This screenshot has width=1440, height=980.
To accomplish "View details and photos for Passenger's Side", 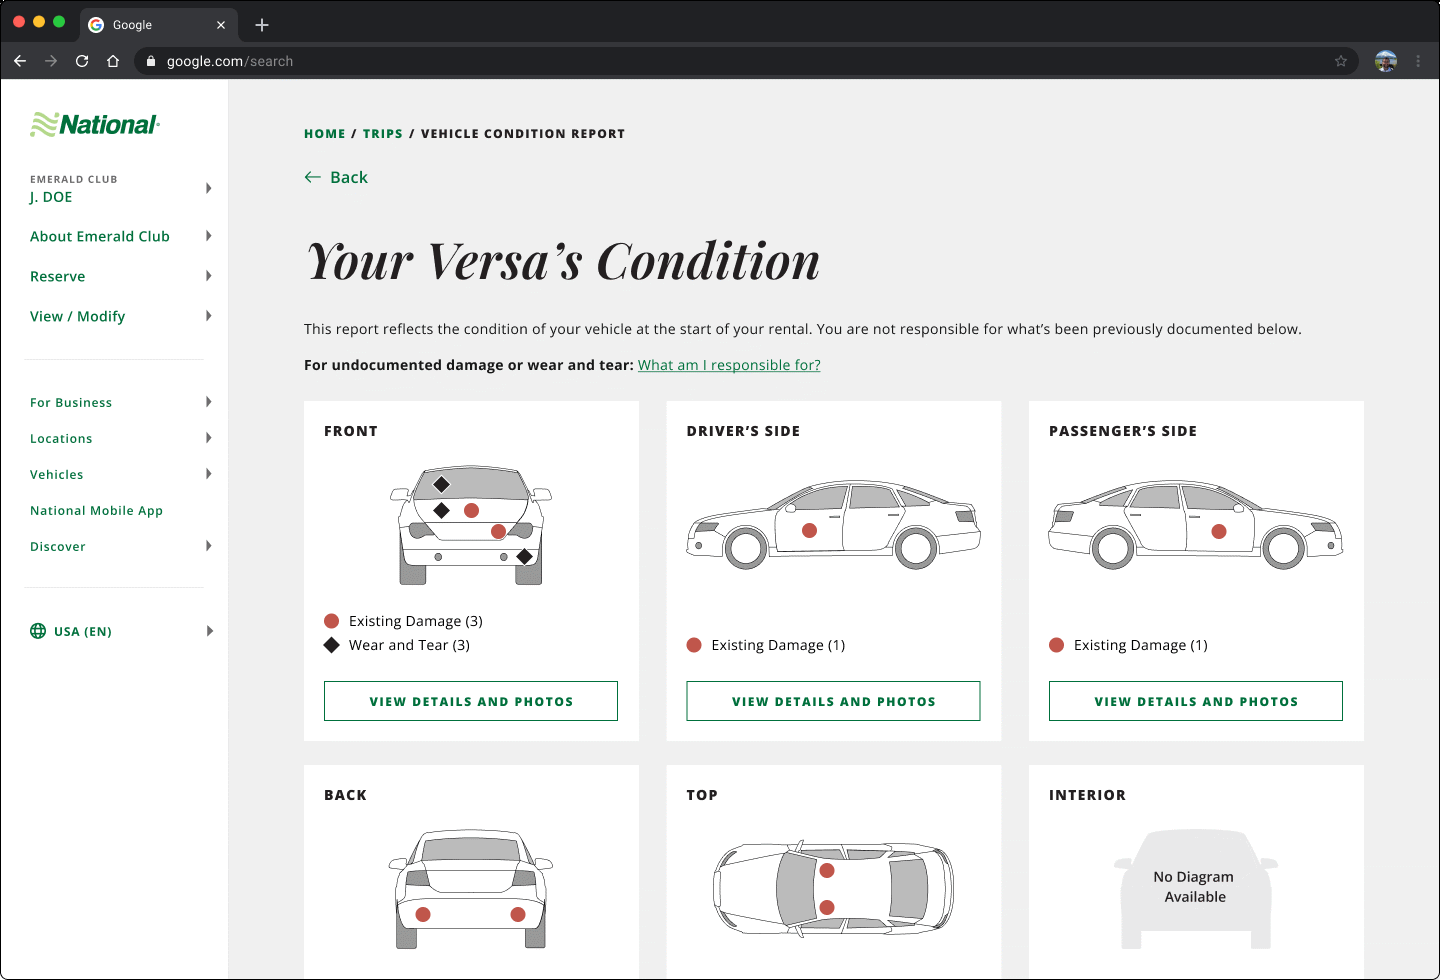I will (x=1196, y=701).
